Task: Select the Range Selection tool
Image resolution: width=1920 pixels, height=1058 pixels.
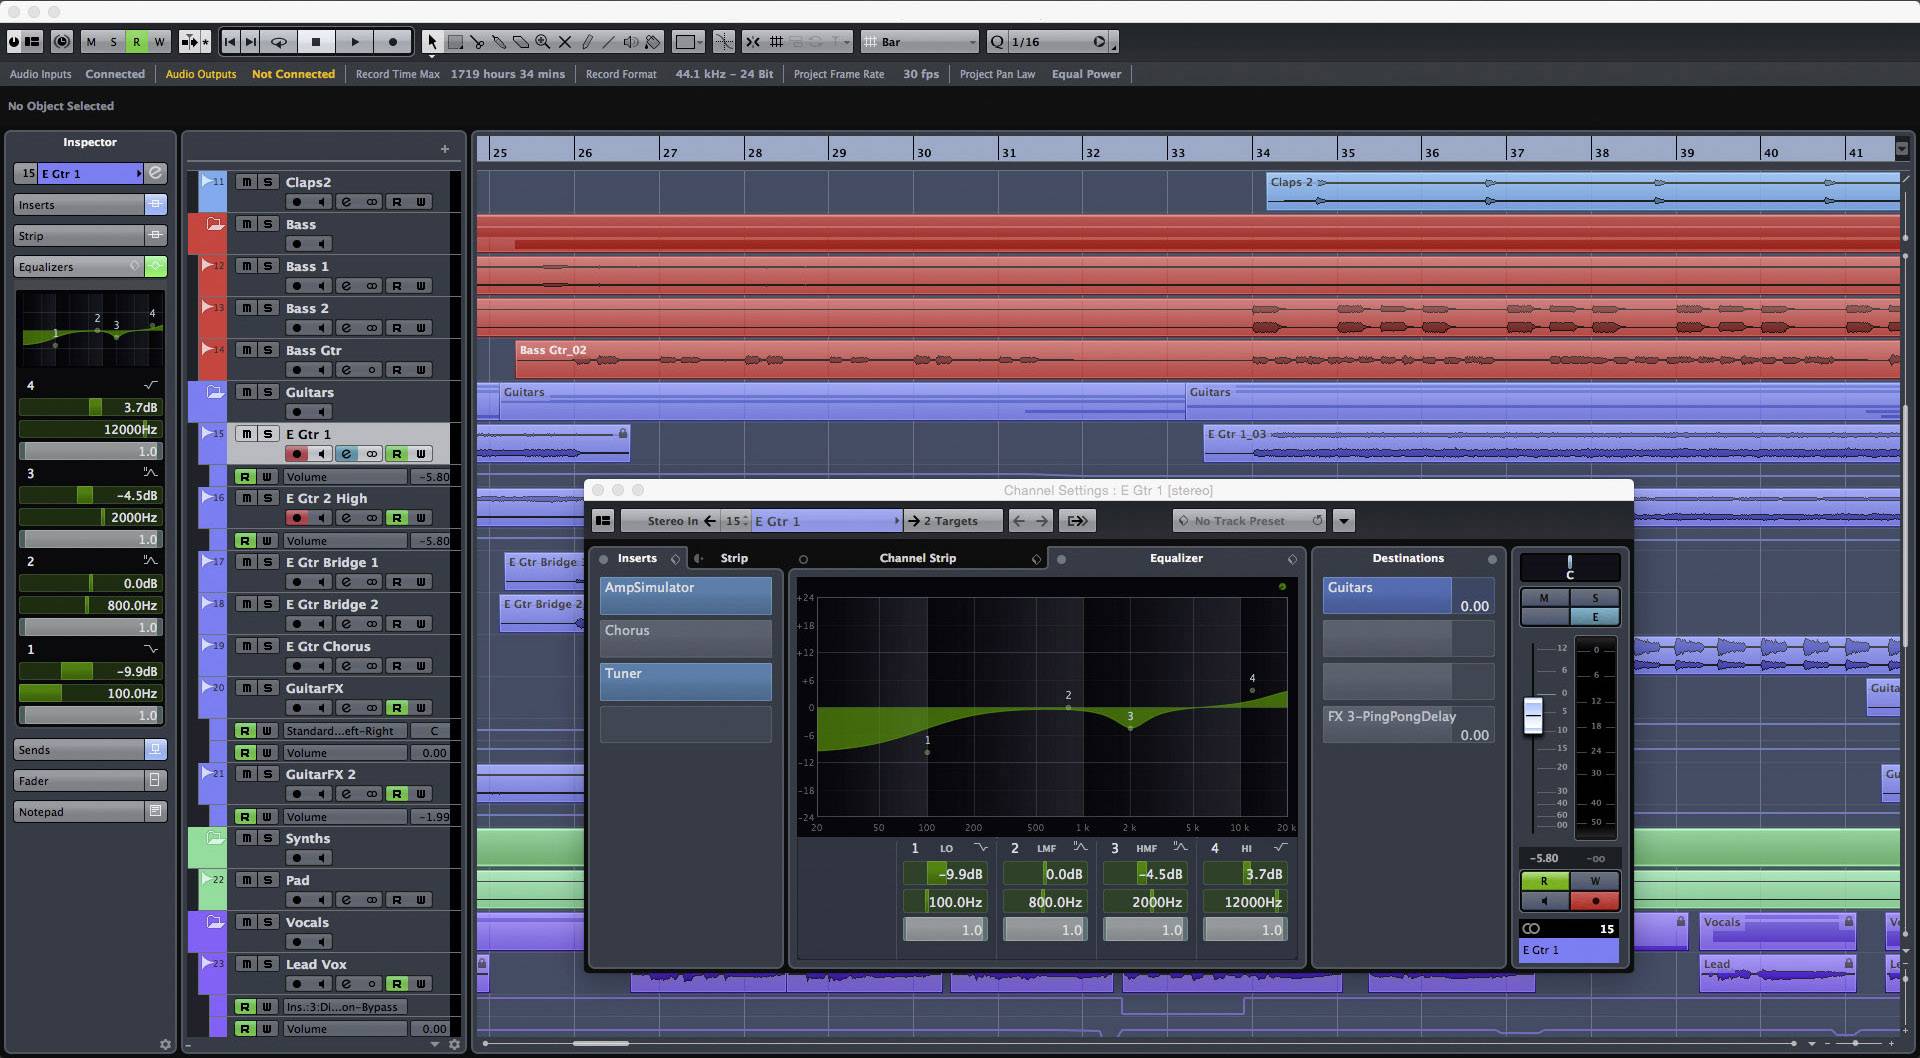Action: [456, 41]
